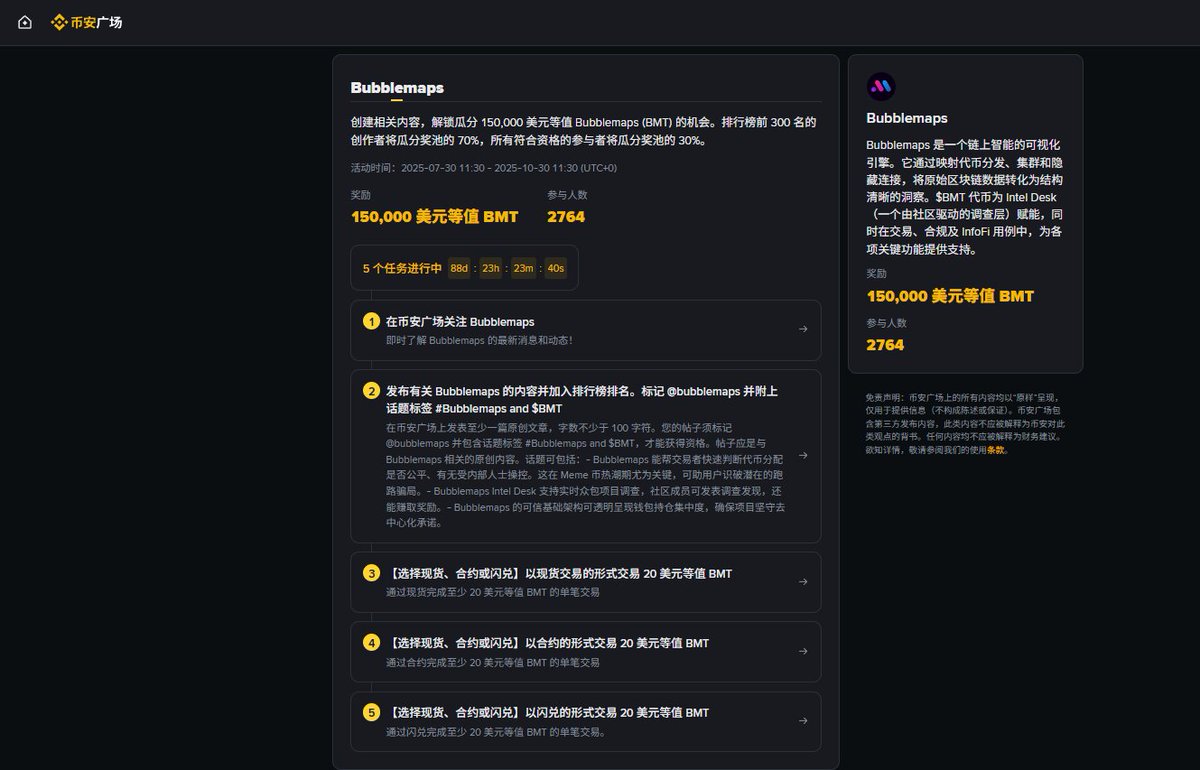Open the arrow for the 发布有关 Bubblemaps task
1200x770 pixels.
pos(802,455)
